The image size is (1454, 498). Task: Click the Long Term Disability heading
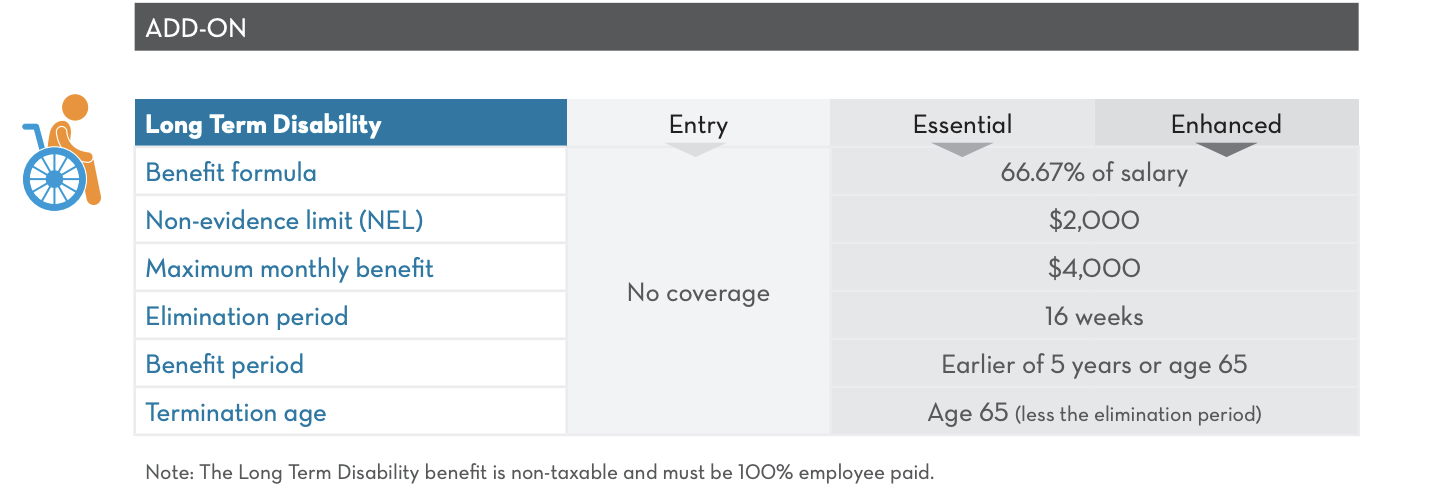point(264,125)
